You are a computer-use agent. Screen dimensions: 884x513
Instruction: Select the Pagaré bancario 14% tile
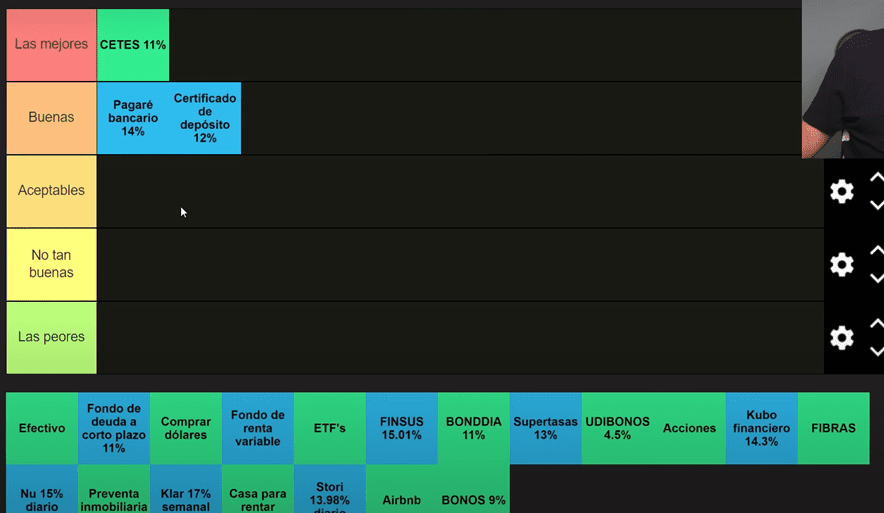click(133, 118)
